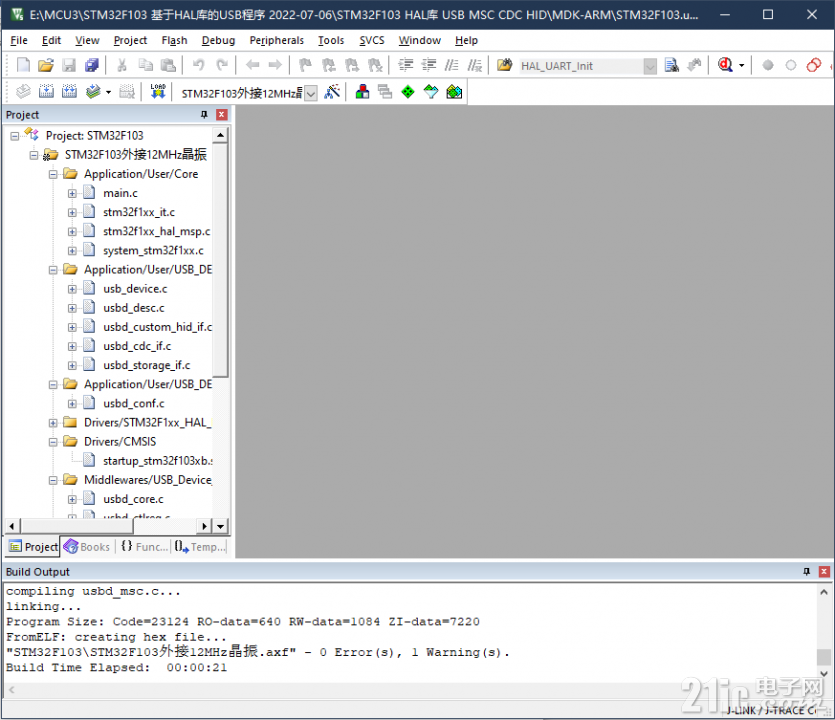Click the Save All icon
This screenshot has width=835, height=720.
(92, 65)
